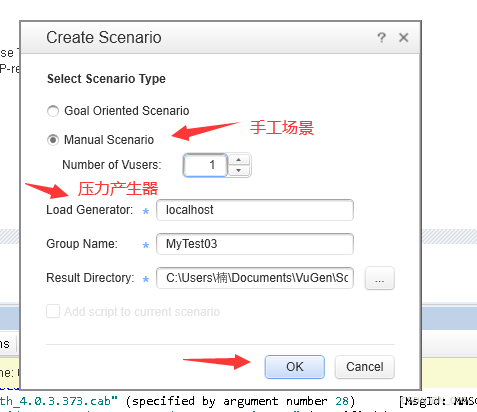Image resolution: width=477 pixels, height=412 pixels.
Task: Increase the Number of Vusers with up arrow
Action: pyautogui.click(x=239, y=160)
